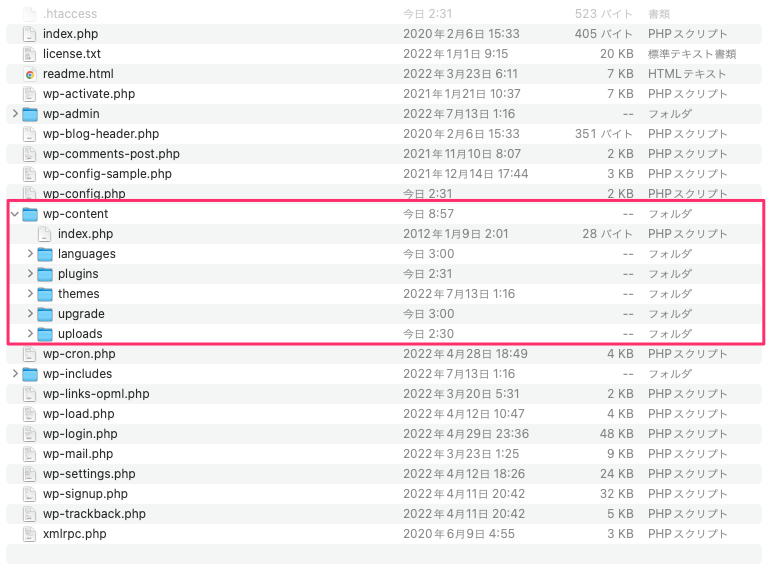
Task: Click the uploads folder icon
Action: pyautogui.click(x=45, y=334)
